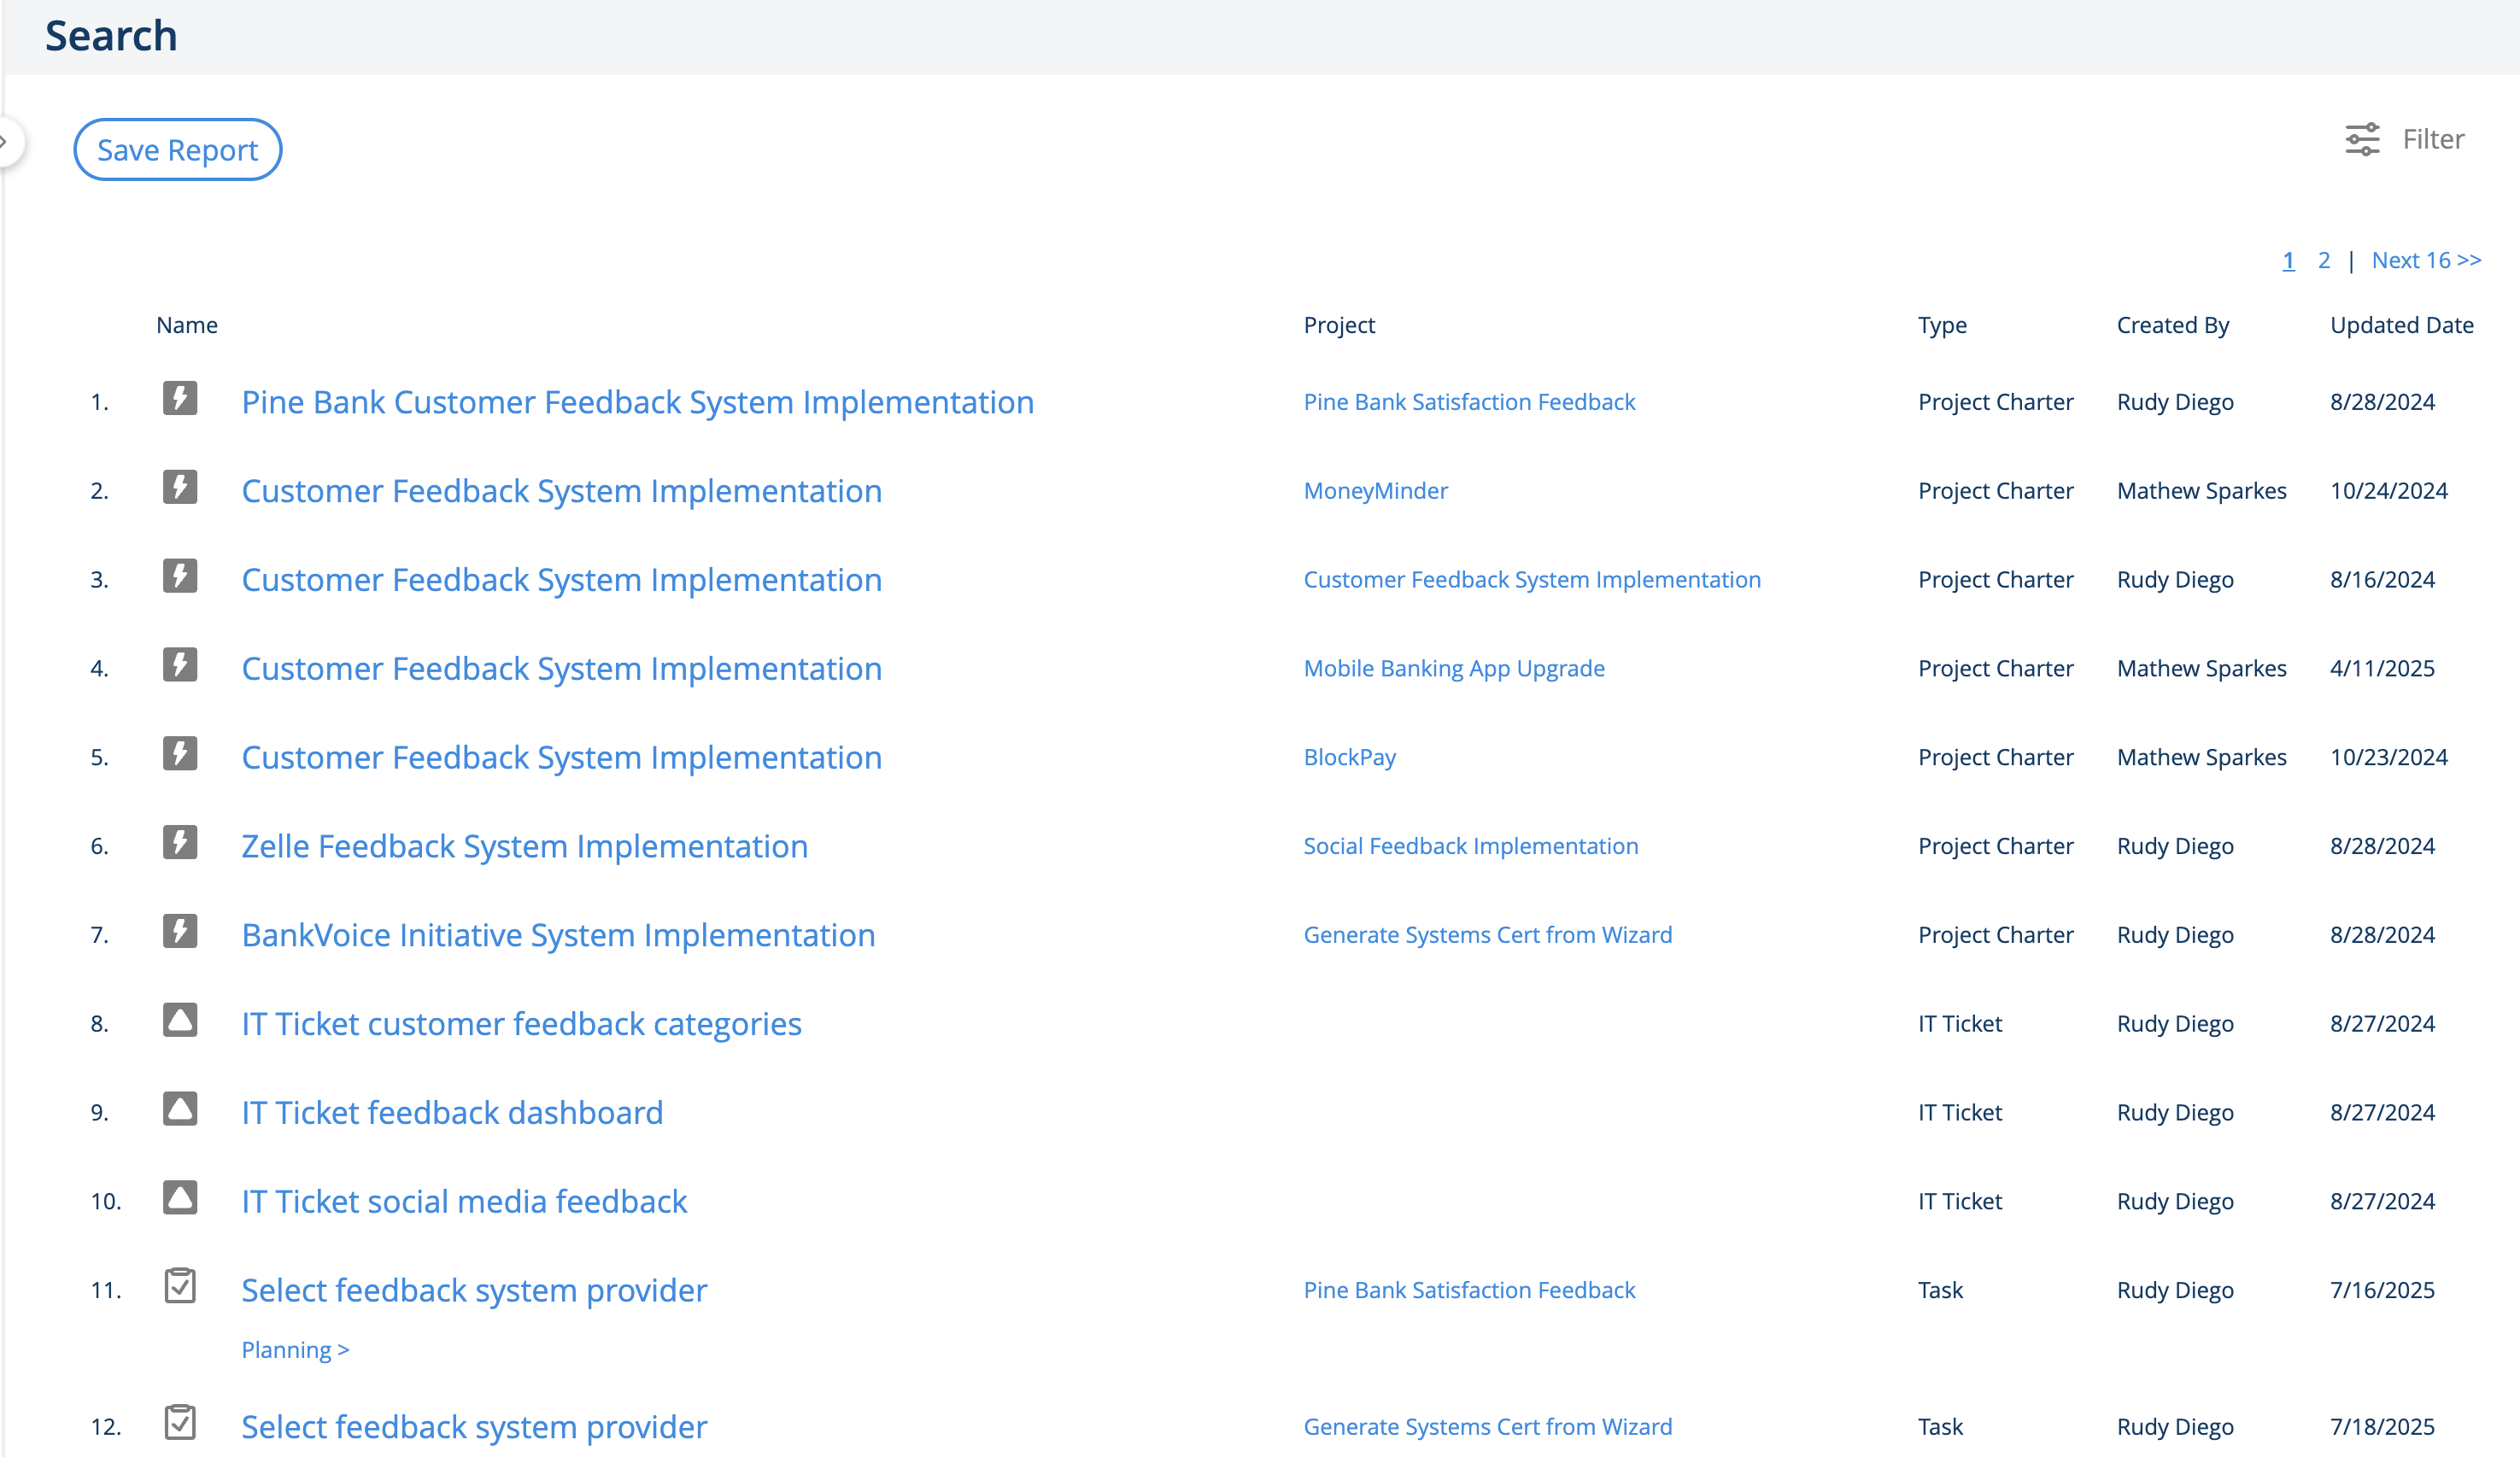Click the task checkbox icon in row 11

(180, 1286)
